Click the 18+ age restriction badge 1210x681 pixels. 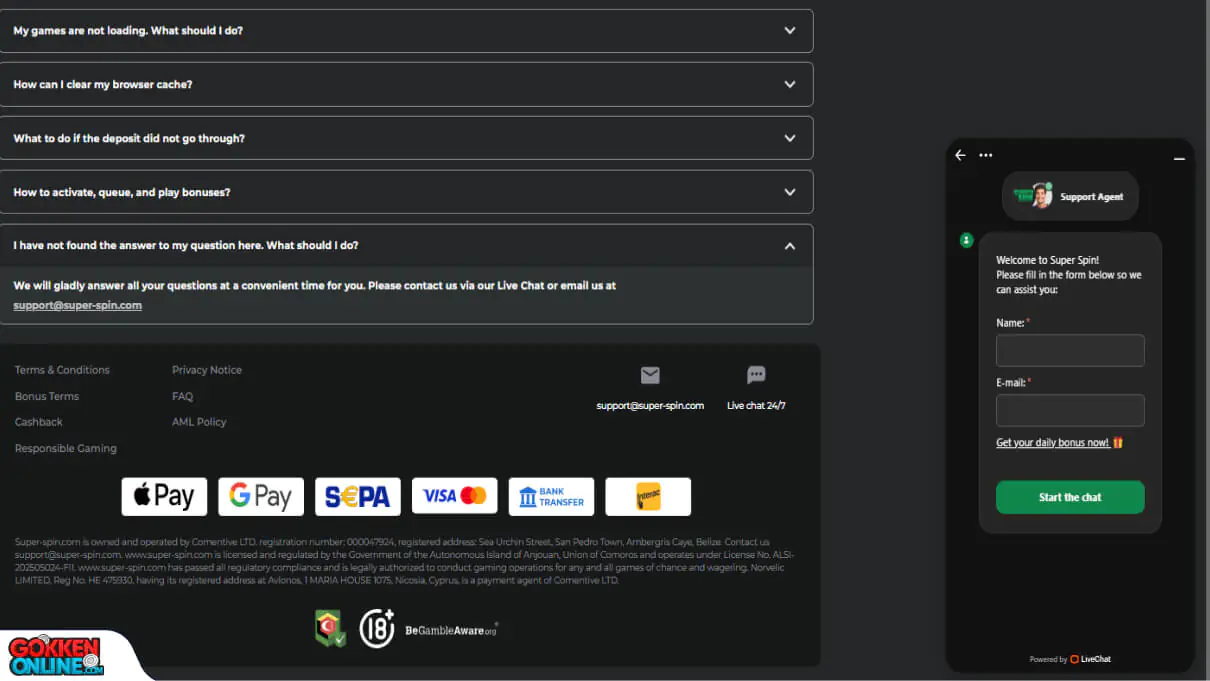click(377, 628)
